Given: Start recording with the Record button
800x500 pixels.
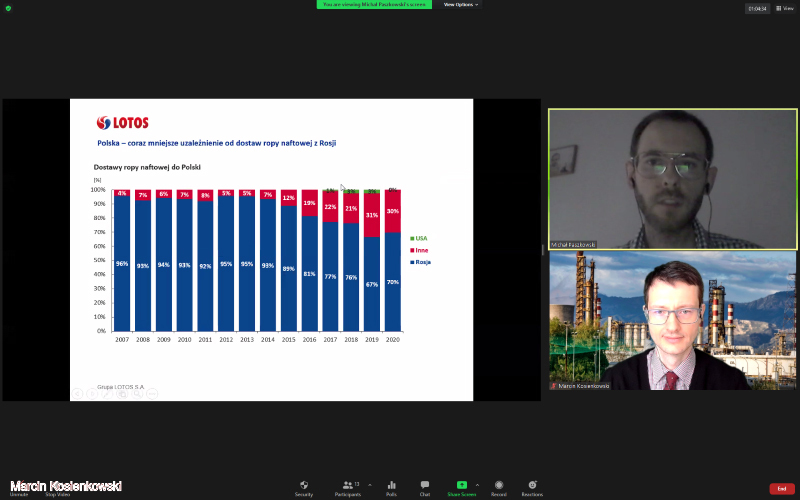Looking at the screenshot, I should point(498,486).
